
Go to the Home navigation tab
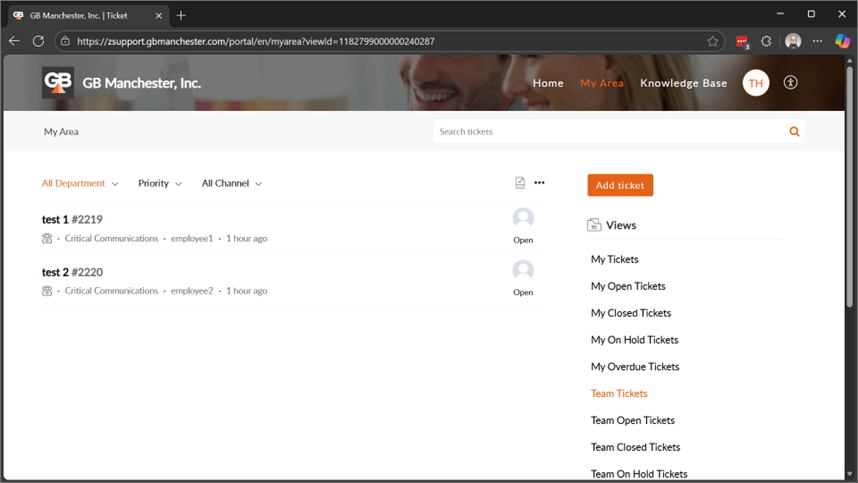point(548,83)
